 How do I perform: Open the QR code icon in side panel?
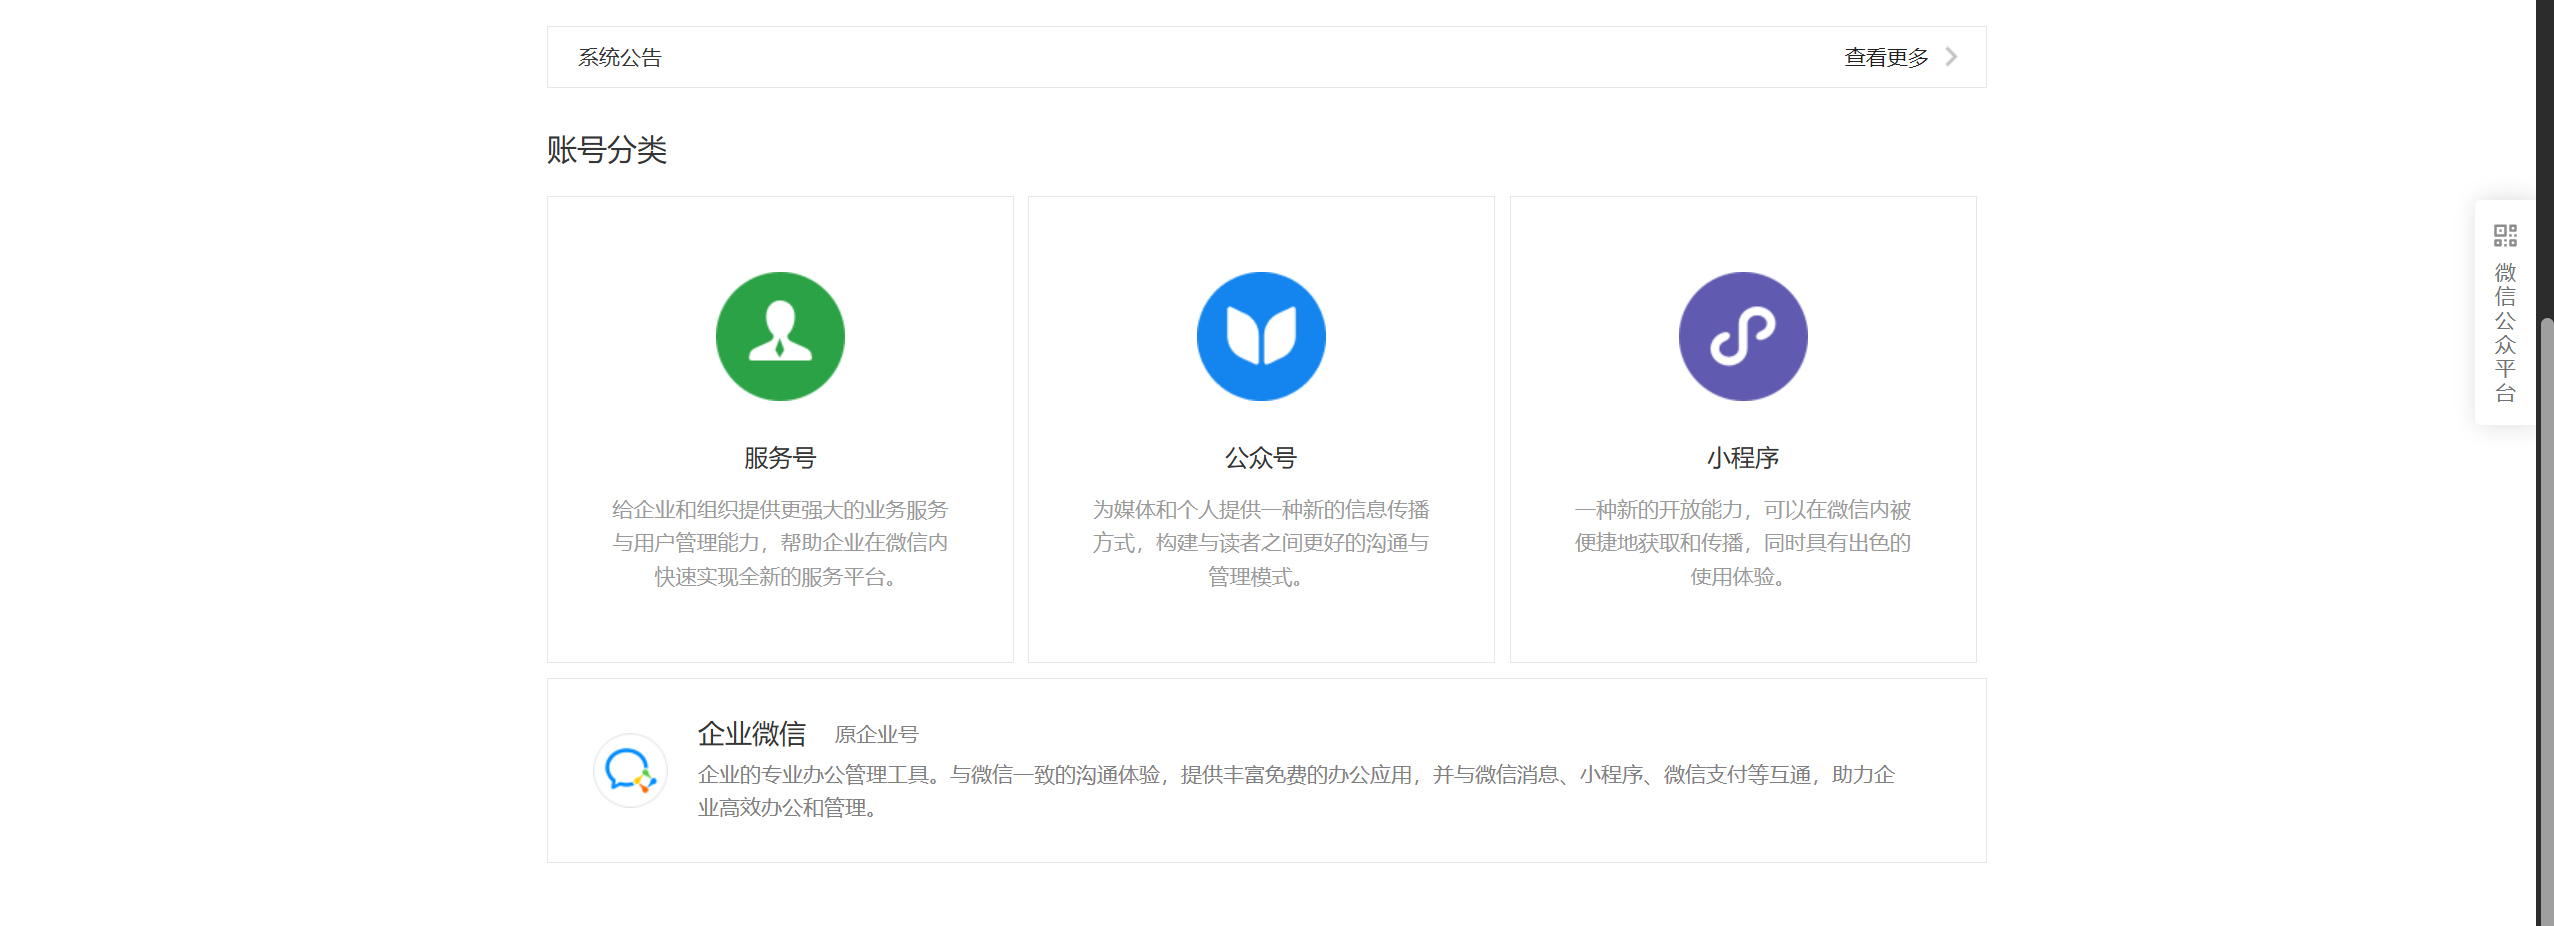2505,236
